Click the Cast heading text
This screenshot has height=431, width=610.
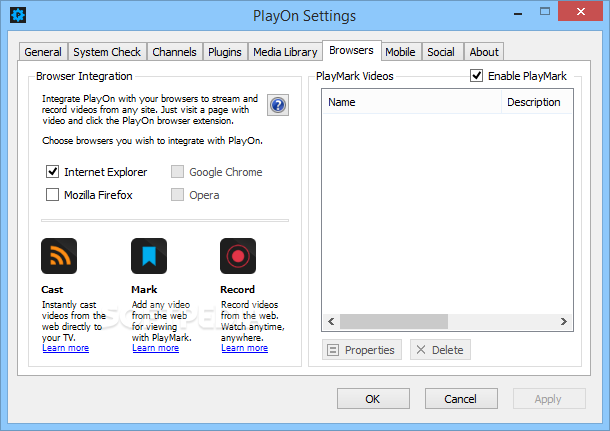[x=52, y=290]
